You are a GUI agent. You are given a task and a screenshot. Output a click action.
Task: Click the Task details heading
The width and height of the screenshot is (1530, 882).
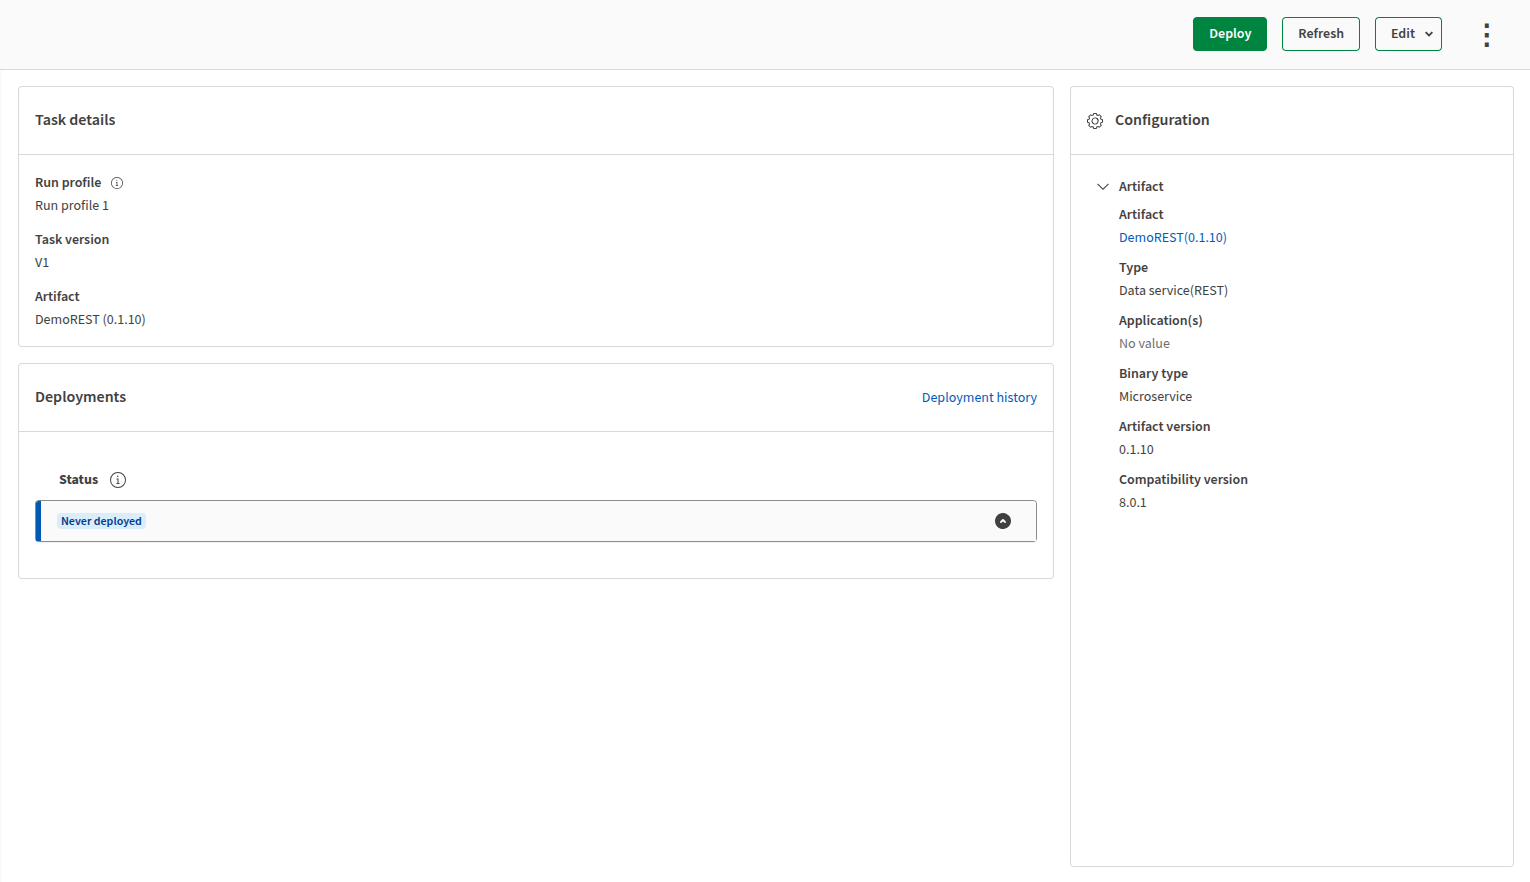[x=75, y=120]
